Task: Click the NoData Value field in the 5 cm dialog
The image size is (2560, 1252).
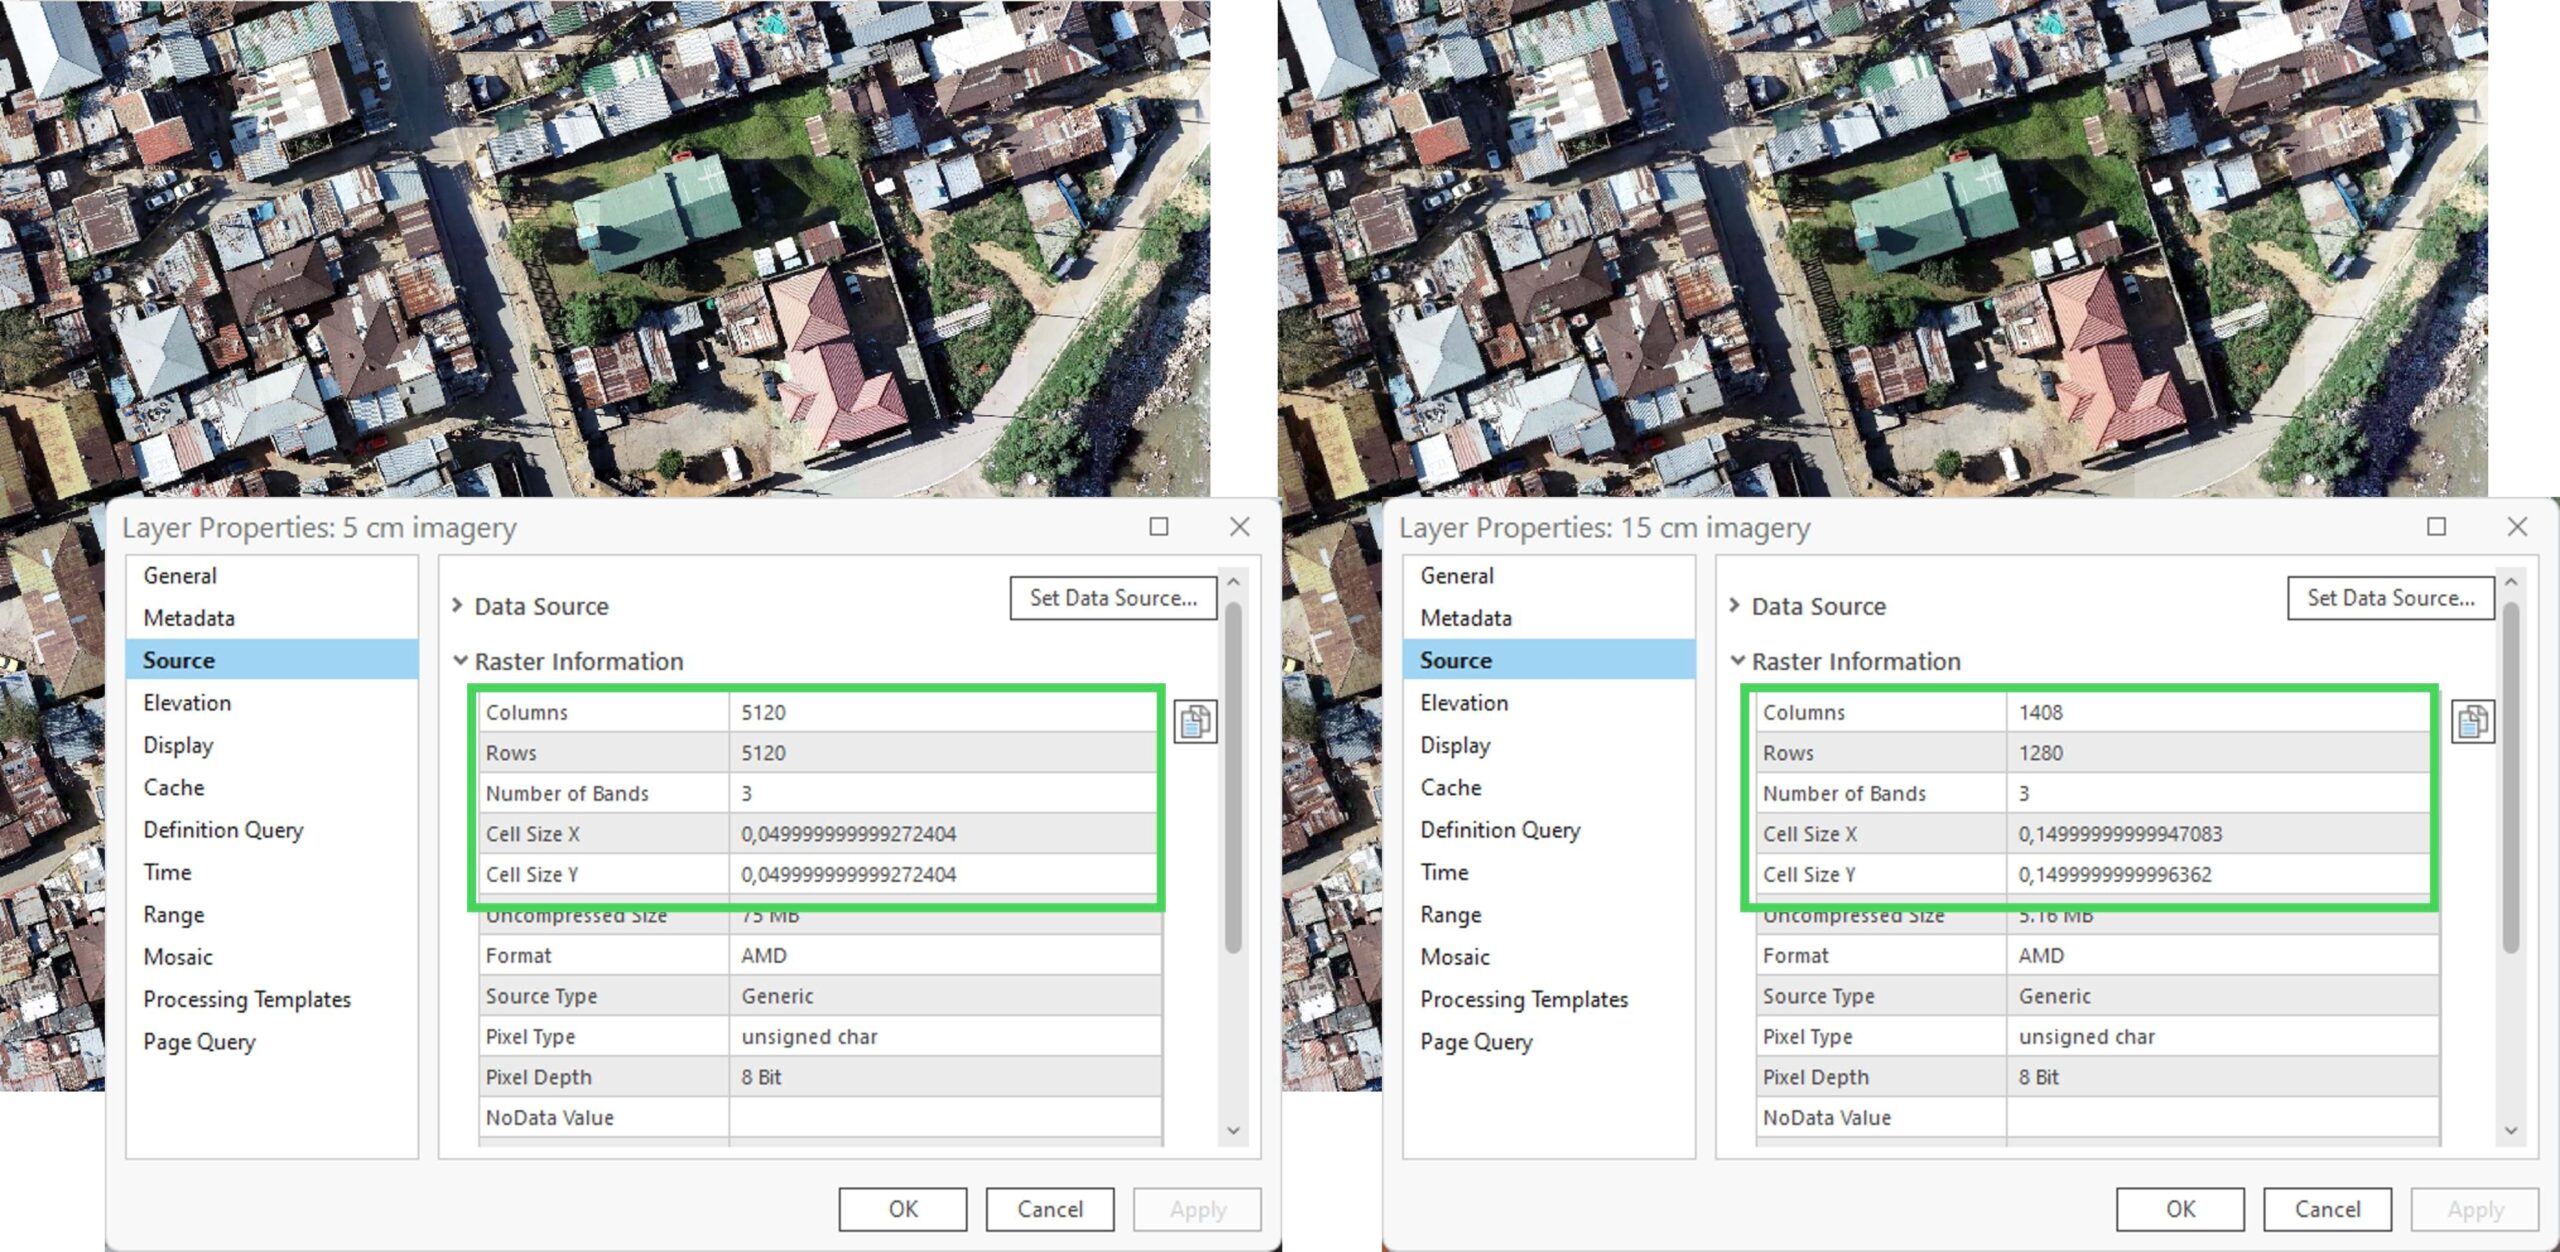Action: (945, 1117)
